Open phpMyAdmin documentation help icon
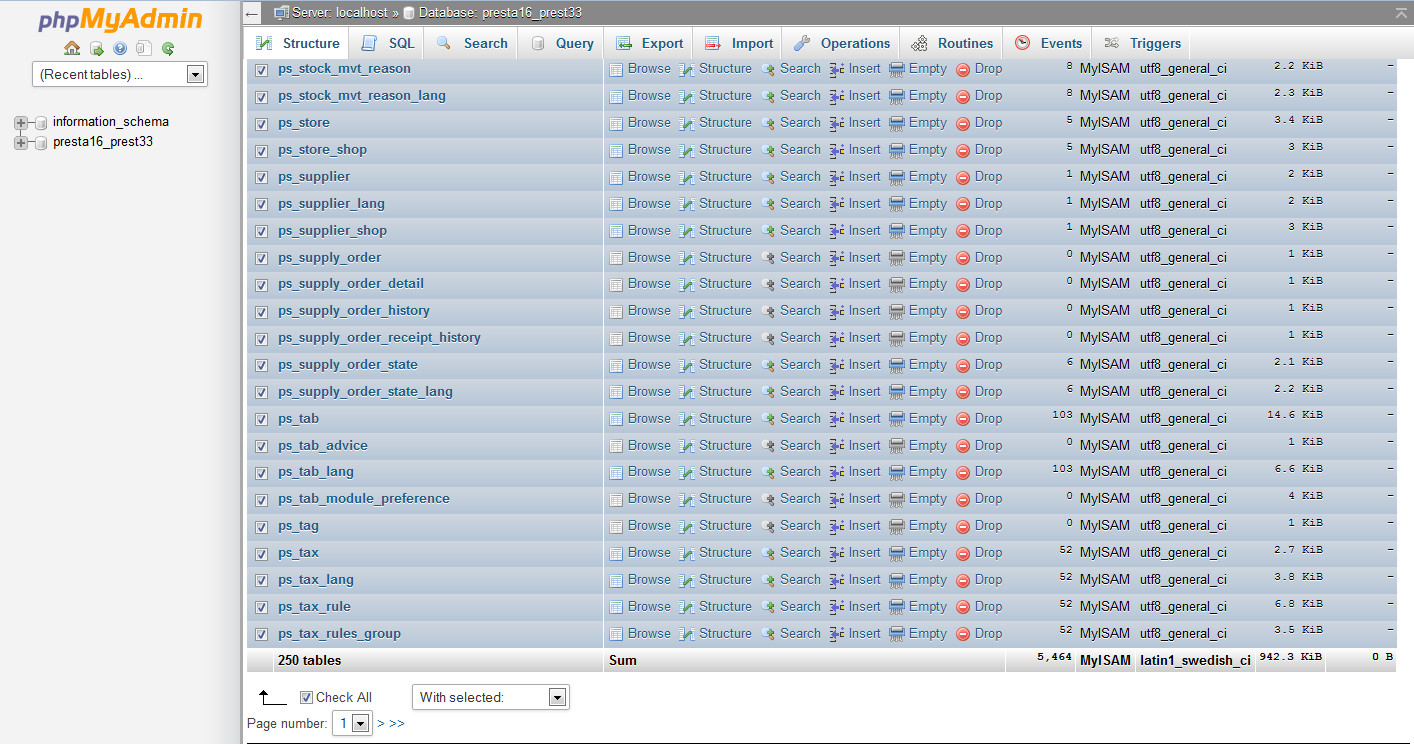1414x749 pixels. click(x=120, y=48)
